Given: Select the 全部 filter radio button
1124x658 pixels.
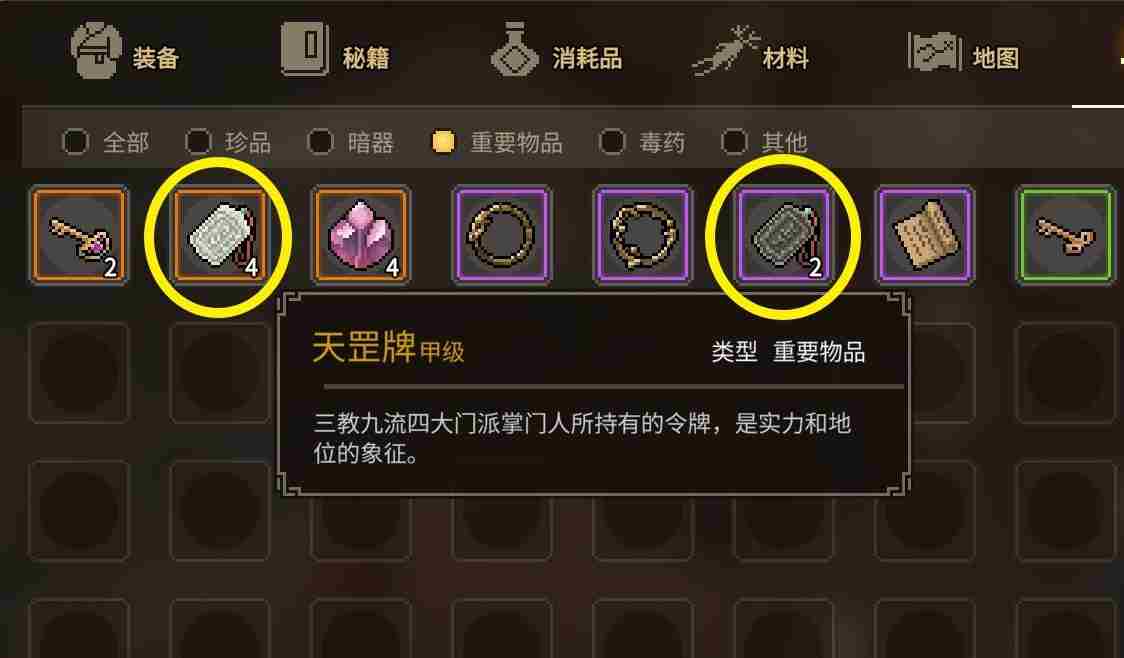Looking at the screenshot, I should click(x=75, y=142).
